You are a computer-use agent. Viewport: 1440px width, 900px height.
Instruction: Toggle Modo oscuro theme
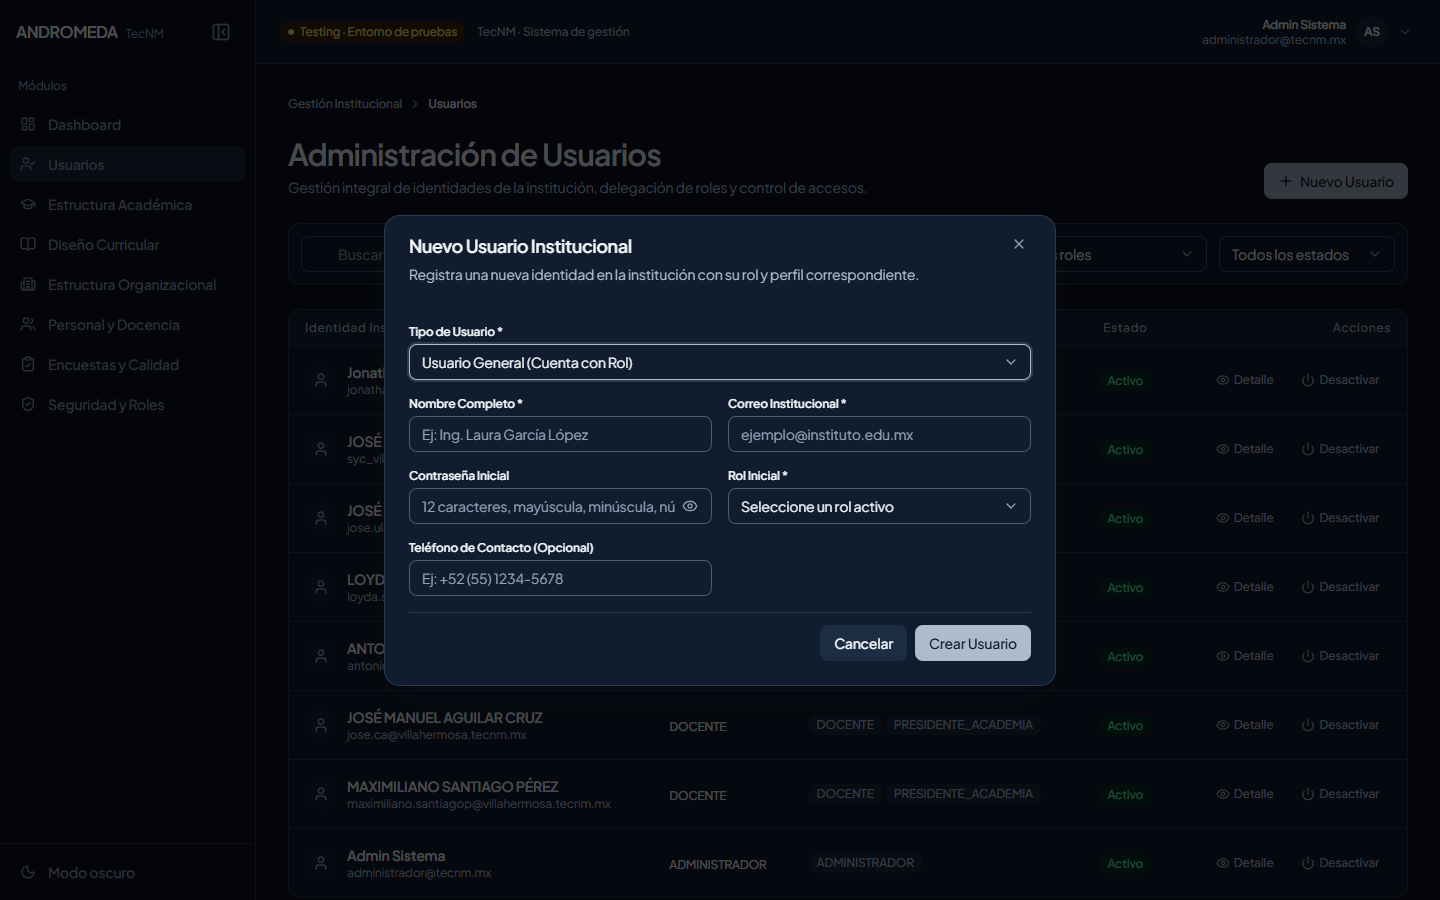[x=127, y=873]
